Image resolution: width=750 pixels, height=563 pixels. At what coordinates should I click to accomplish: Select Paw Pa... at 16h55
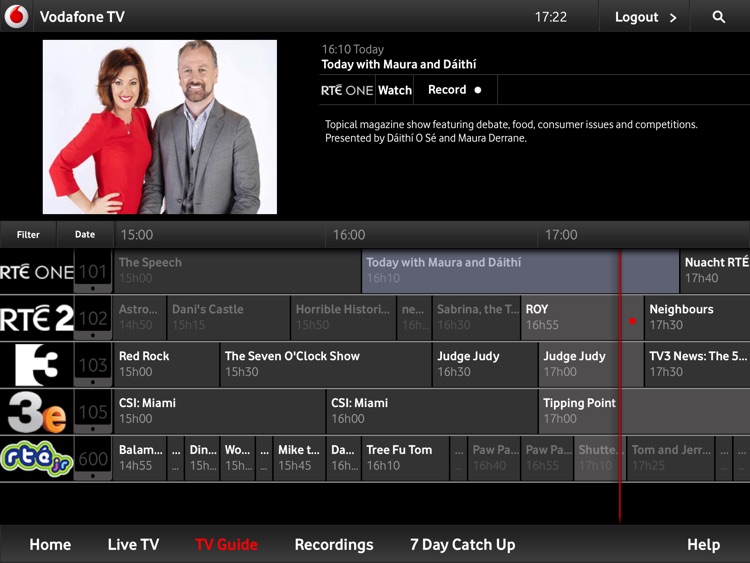[547, 459]
